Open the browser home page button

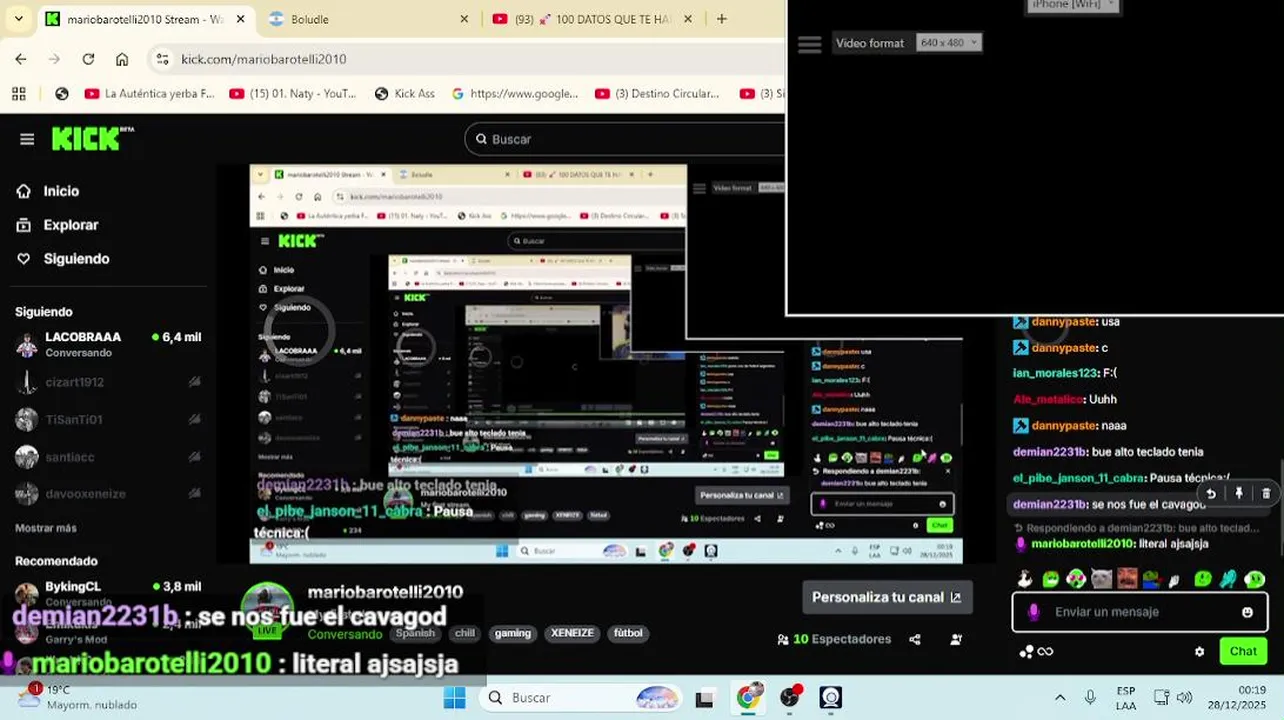click(122, 59)
